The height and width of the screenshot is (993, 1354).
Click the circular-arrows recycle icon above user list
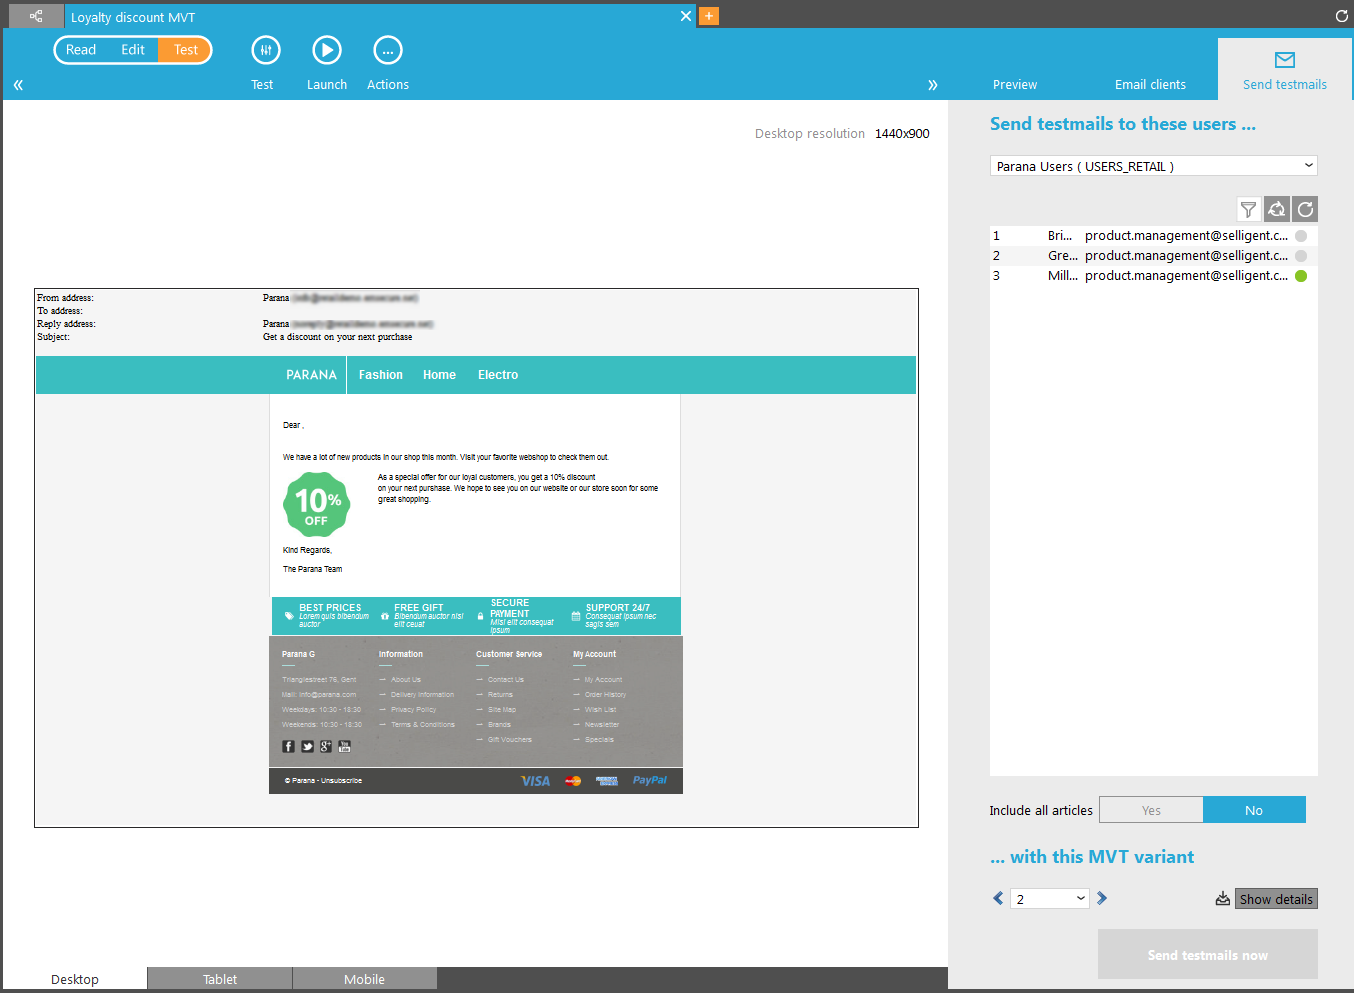click(1277, 209)
